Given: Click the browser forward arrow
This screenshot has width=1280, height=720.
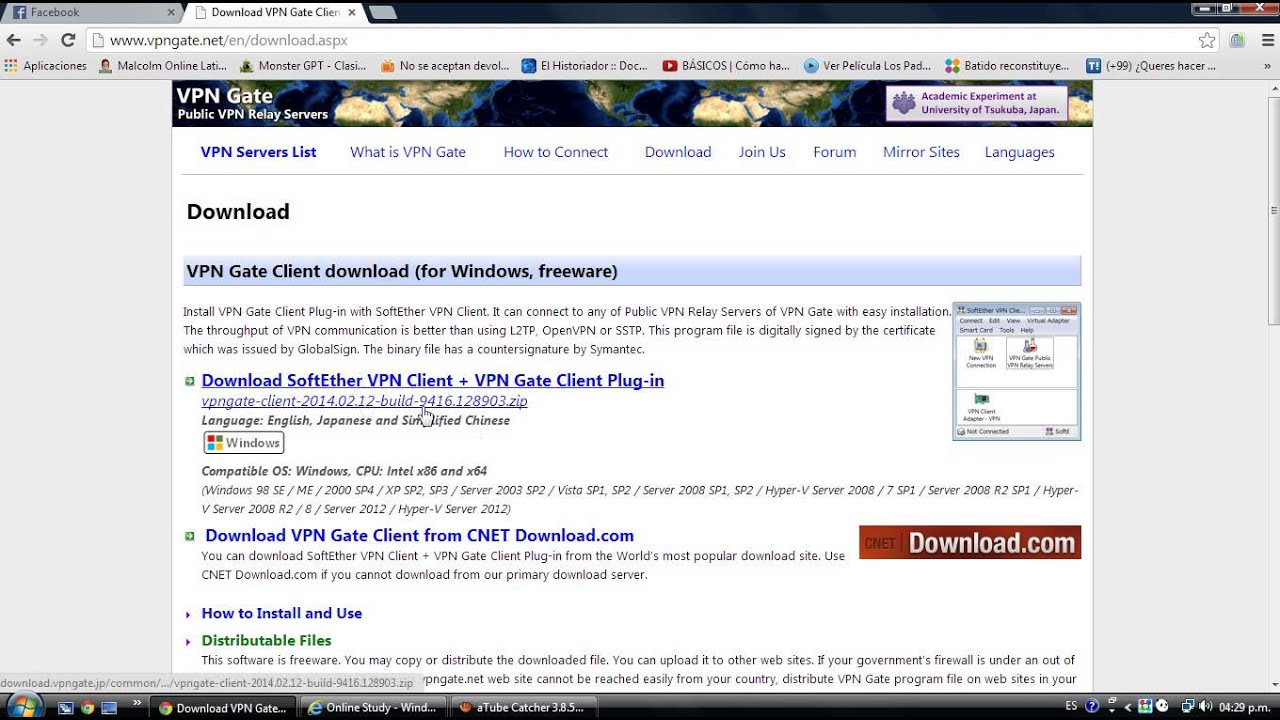Looking at the screenshot, I should coord(41,40).
